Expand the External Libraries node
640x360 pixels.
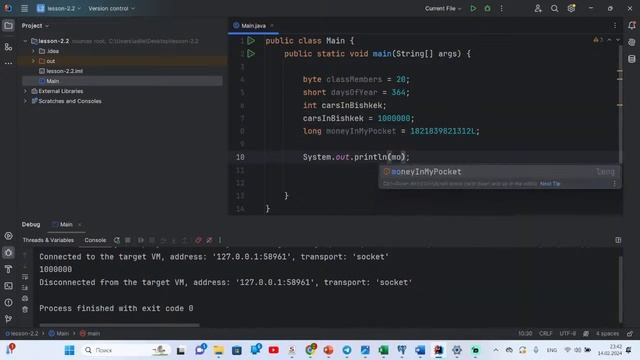pos(25,91)
